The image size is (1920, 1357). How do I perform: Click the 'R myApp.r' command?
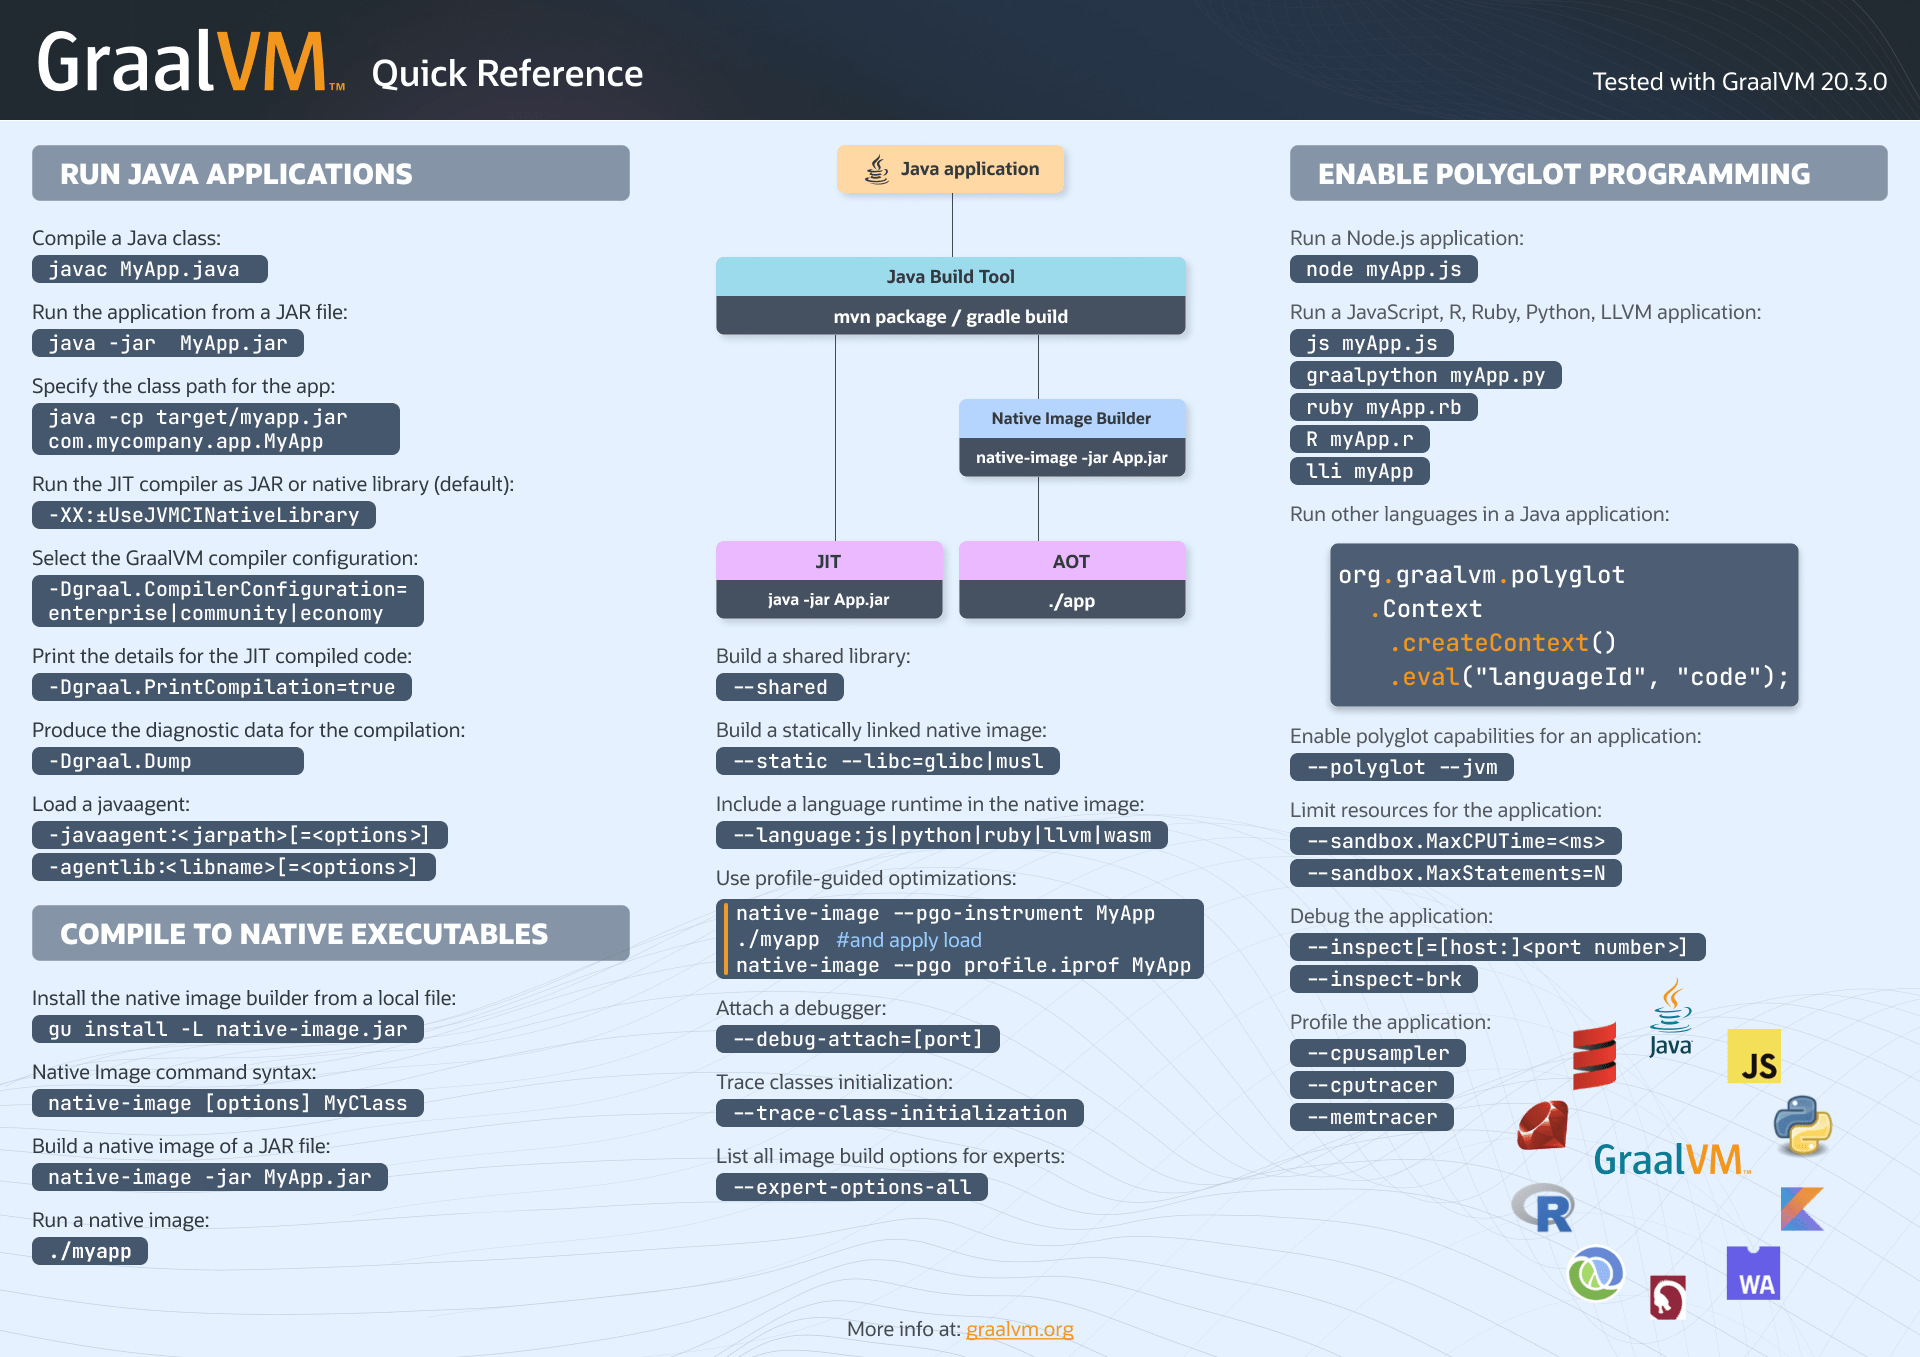point(1359,439)
